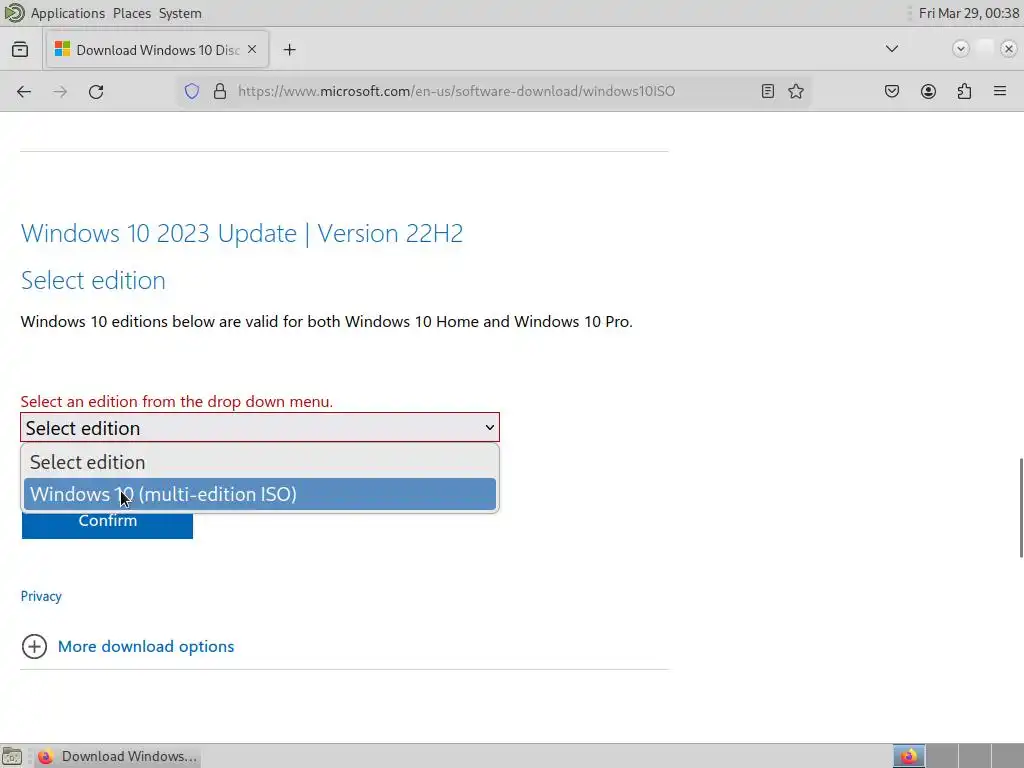Open a new tab with plus icon
Image resolution: width=1024 pixels, height=768 pixels.
click(x=290, y=50)
